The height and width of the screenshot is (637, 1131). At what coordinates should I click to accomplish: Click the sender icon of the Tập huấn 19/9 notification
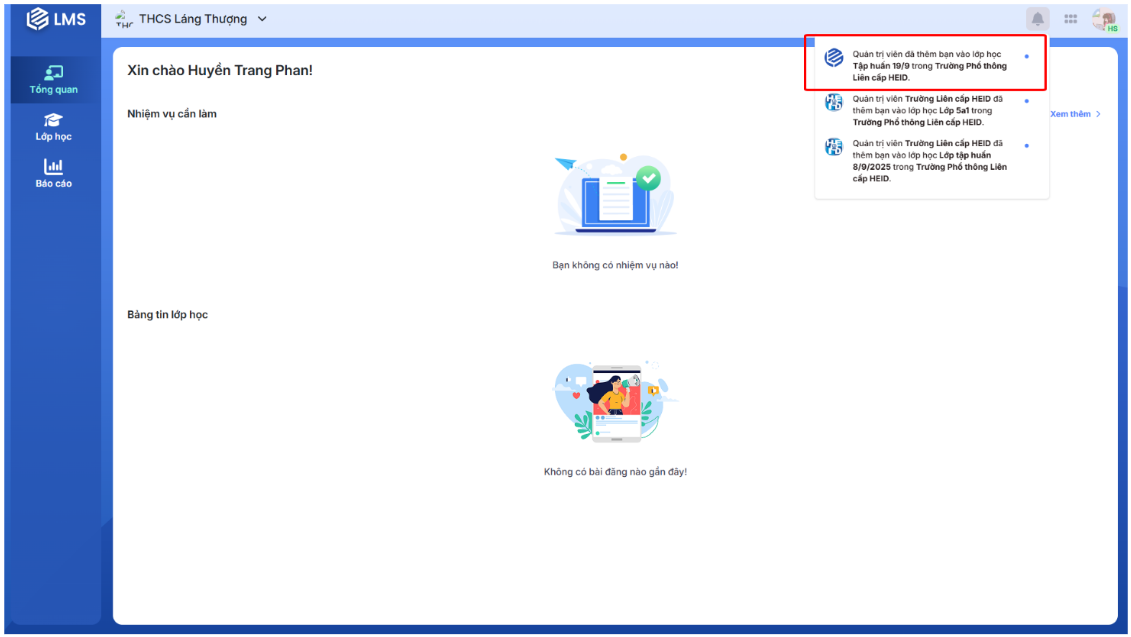pos(833,58)
